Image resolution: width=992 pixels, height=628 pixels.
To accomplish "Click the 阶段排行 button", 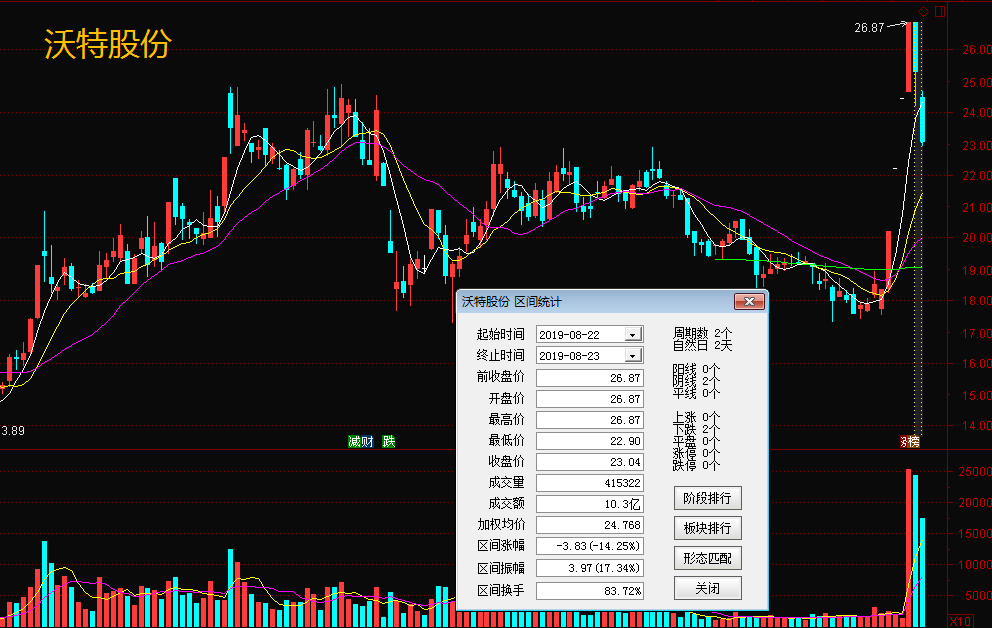I will (707, 498).
